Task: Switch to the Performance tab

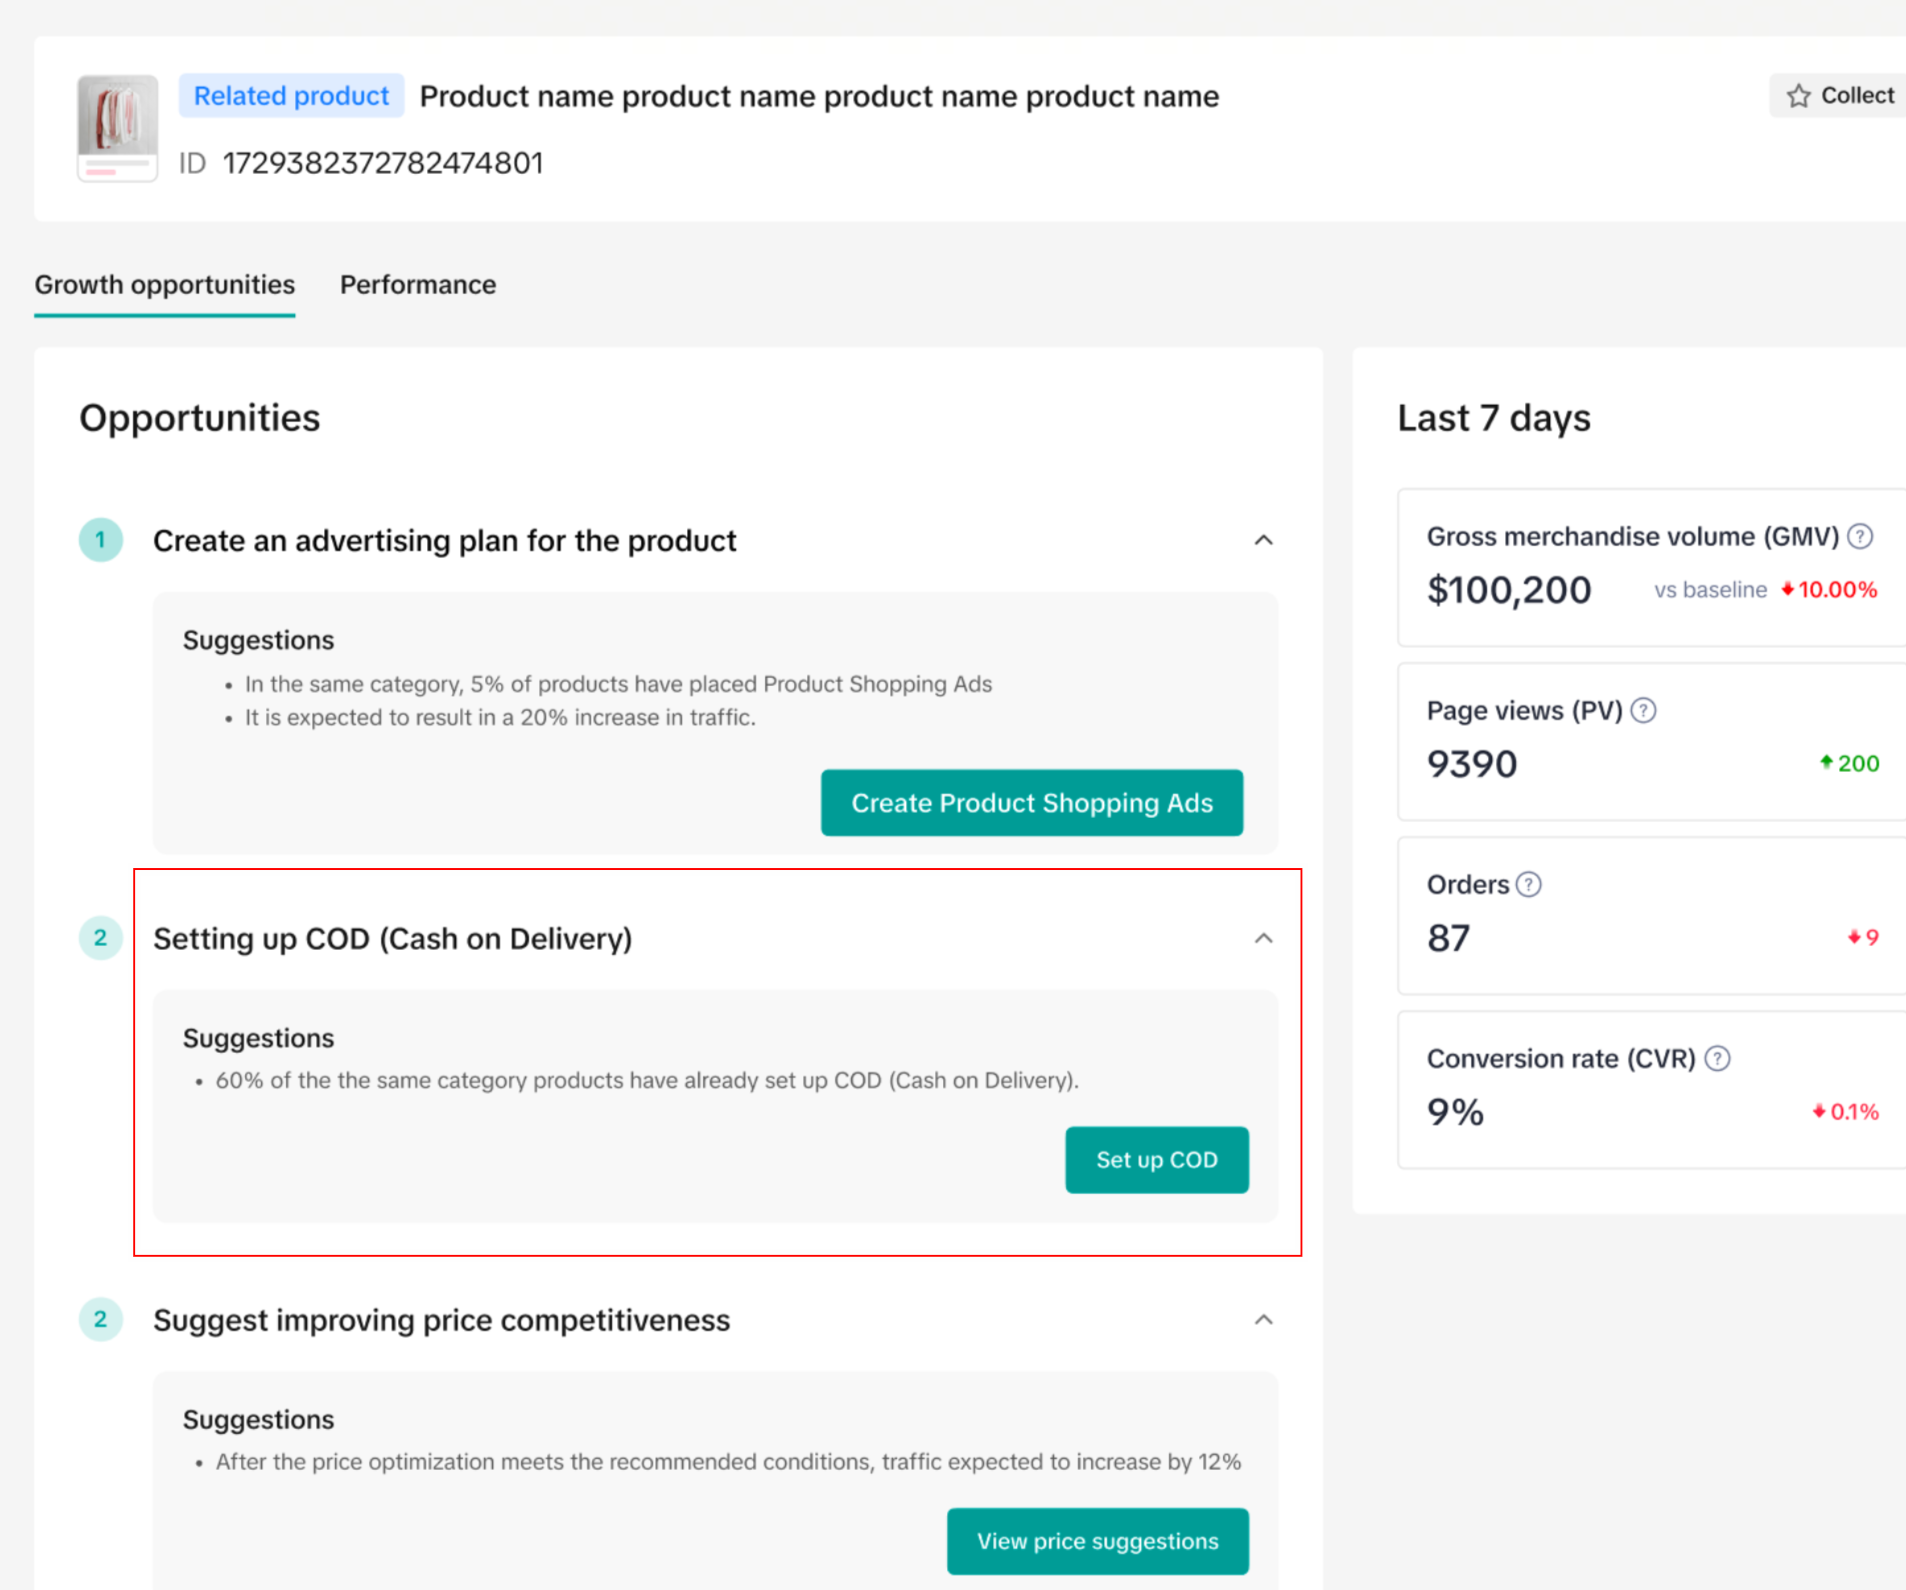Action: 417,285
